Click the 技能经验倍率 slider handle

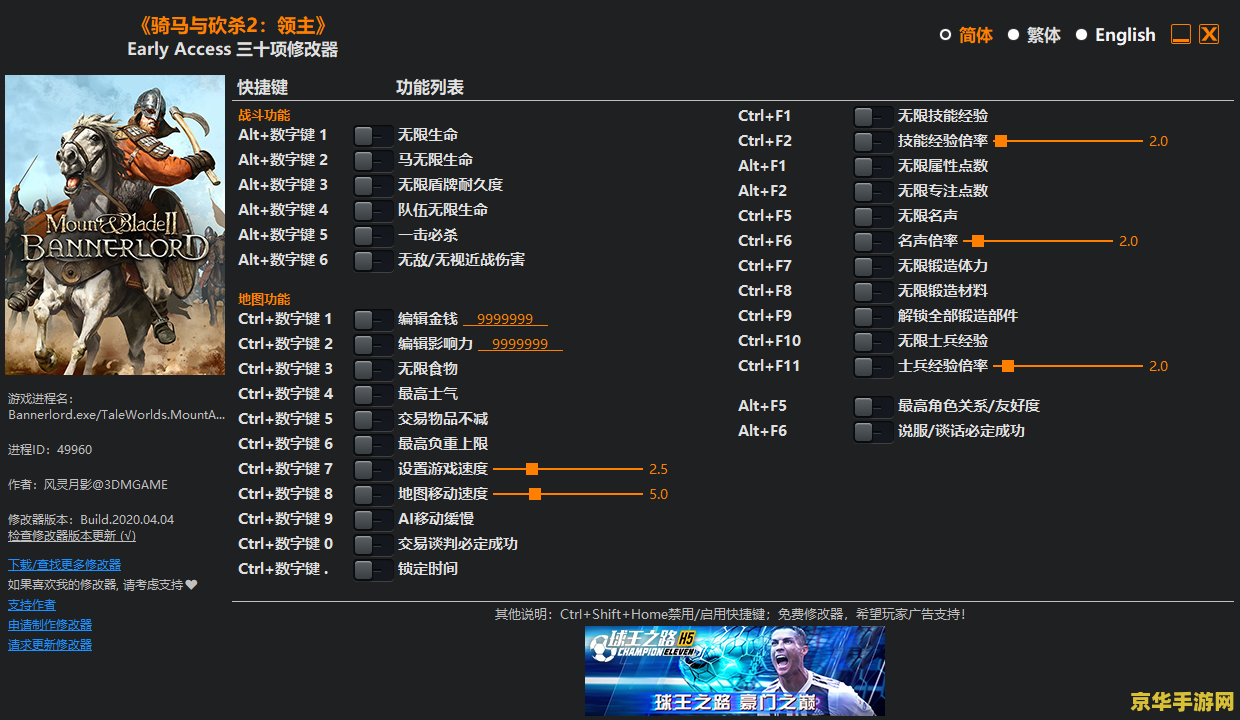(1000, 141)
